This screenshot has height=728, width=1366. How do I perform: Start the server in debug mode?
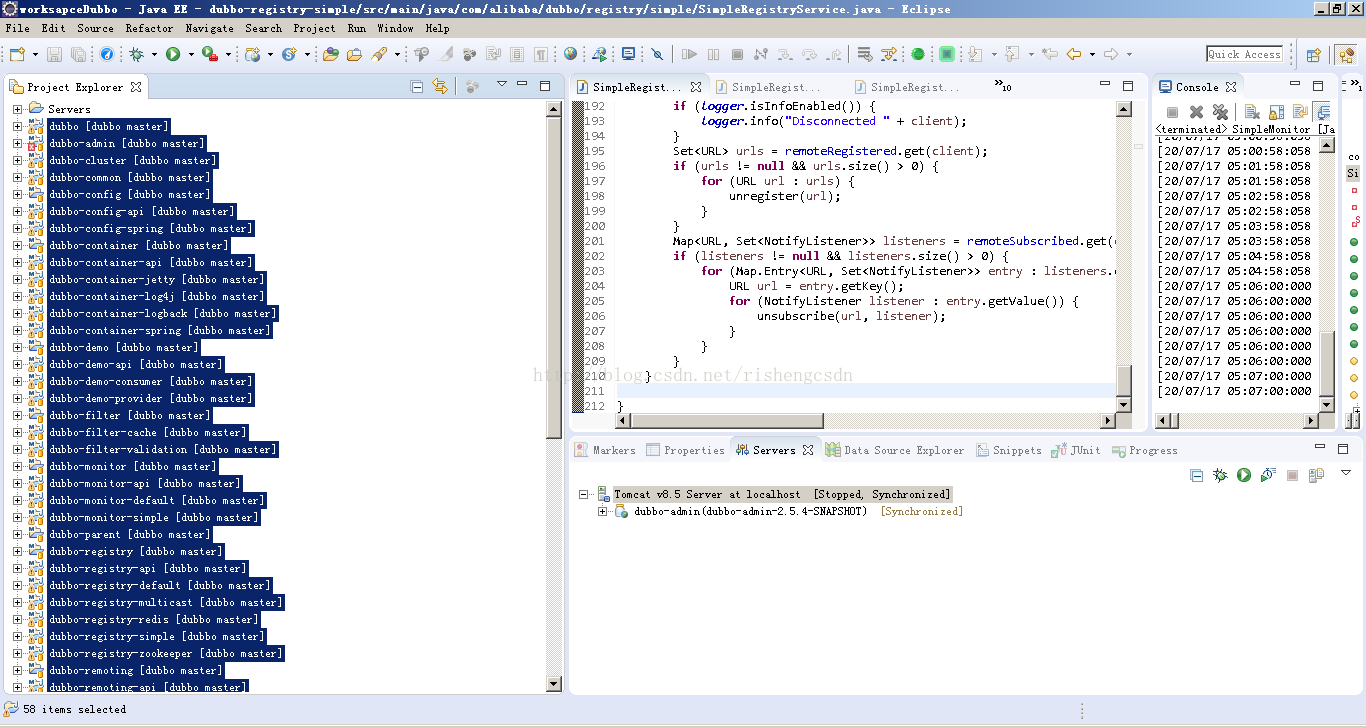1220,475
